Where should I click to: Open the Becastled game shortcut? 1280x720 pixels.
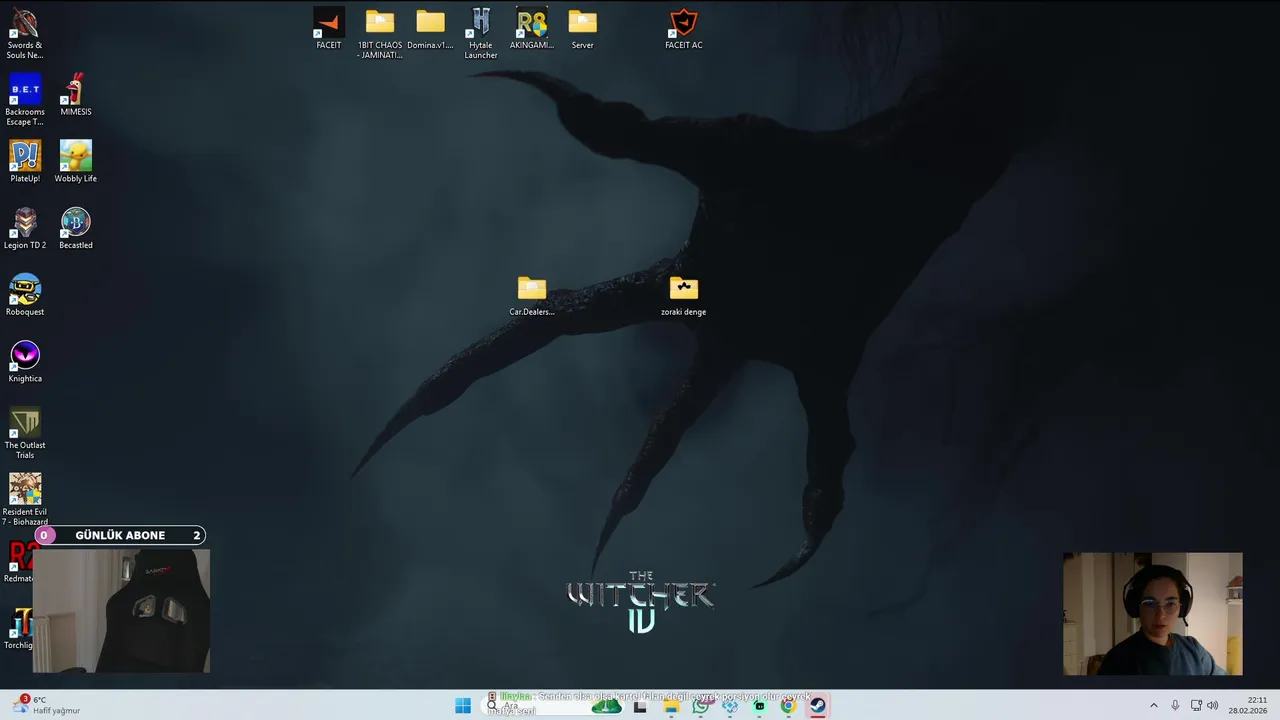pyautogui.click(x=75, y=228)
